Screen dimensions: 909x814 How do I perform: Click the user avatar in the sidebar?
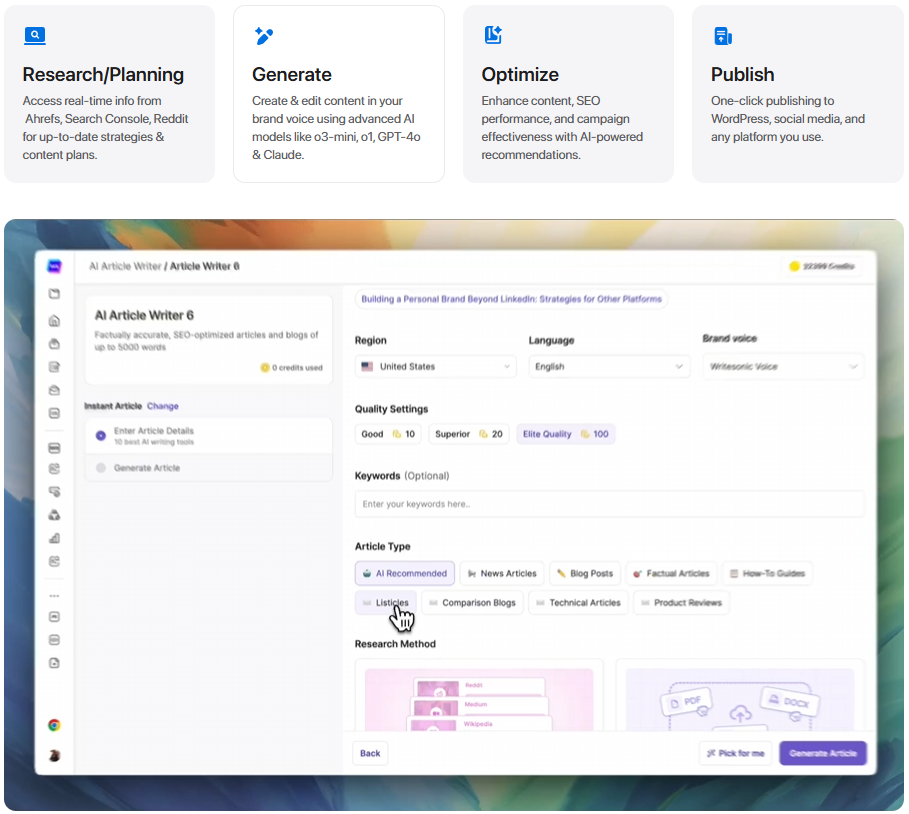click(x=54, y=755)
